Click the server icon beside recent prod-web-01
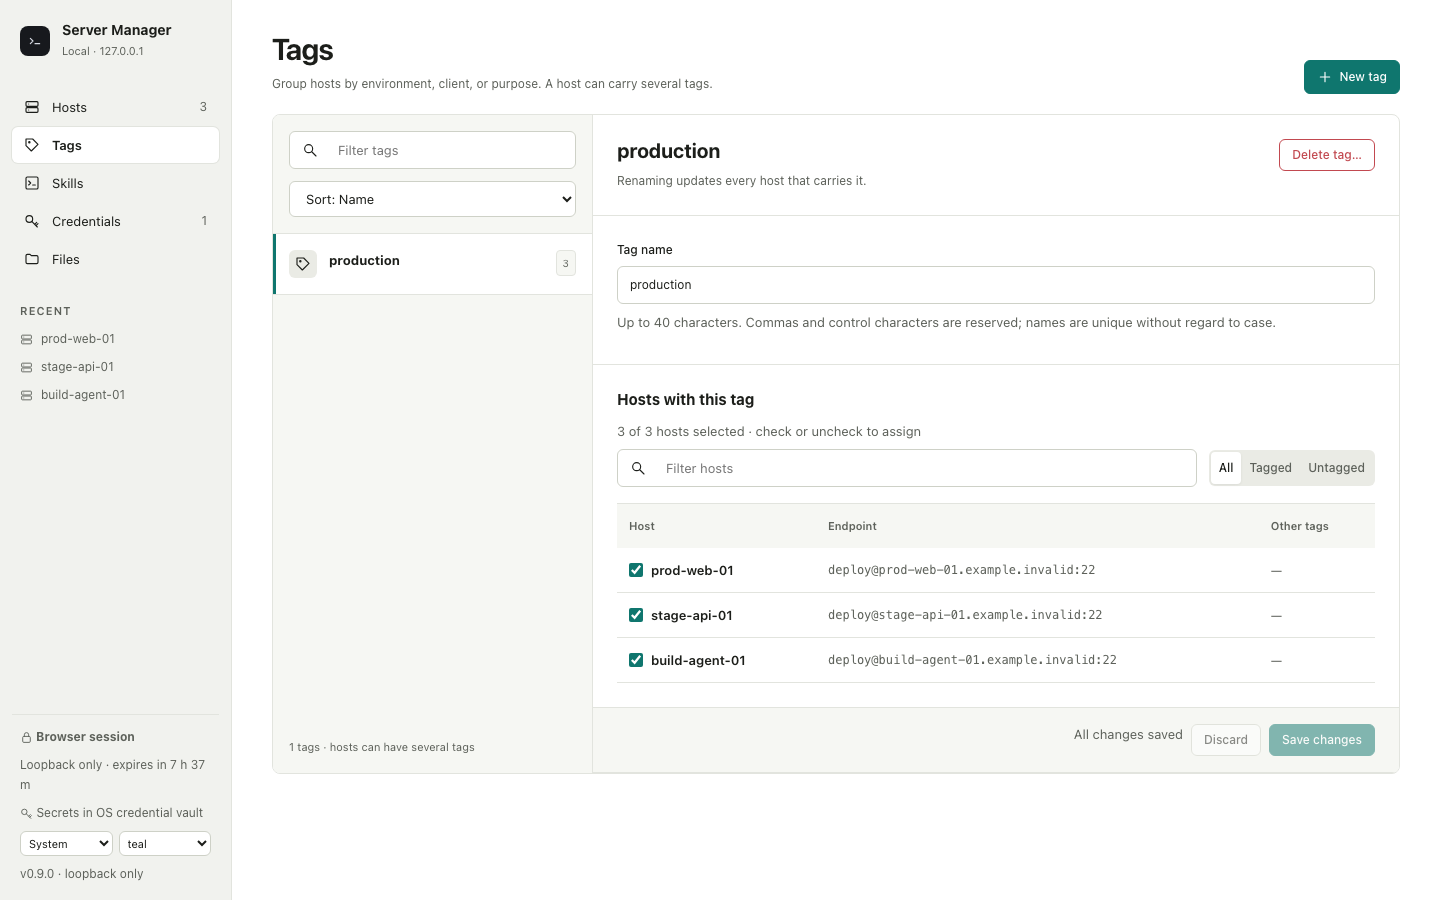Viewport: 1440px width, 900px height. (27, 340)
